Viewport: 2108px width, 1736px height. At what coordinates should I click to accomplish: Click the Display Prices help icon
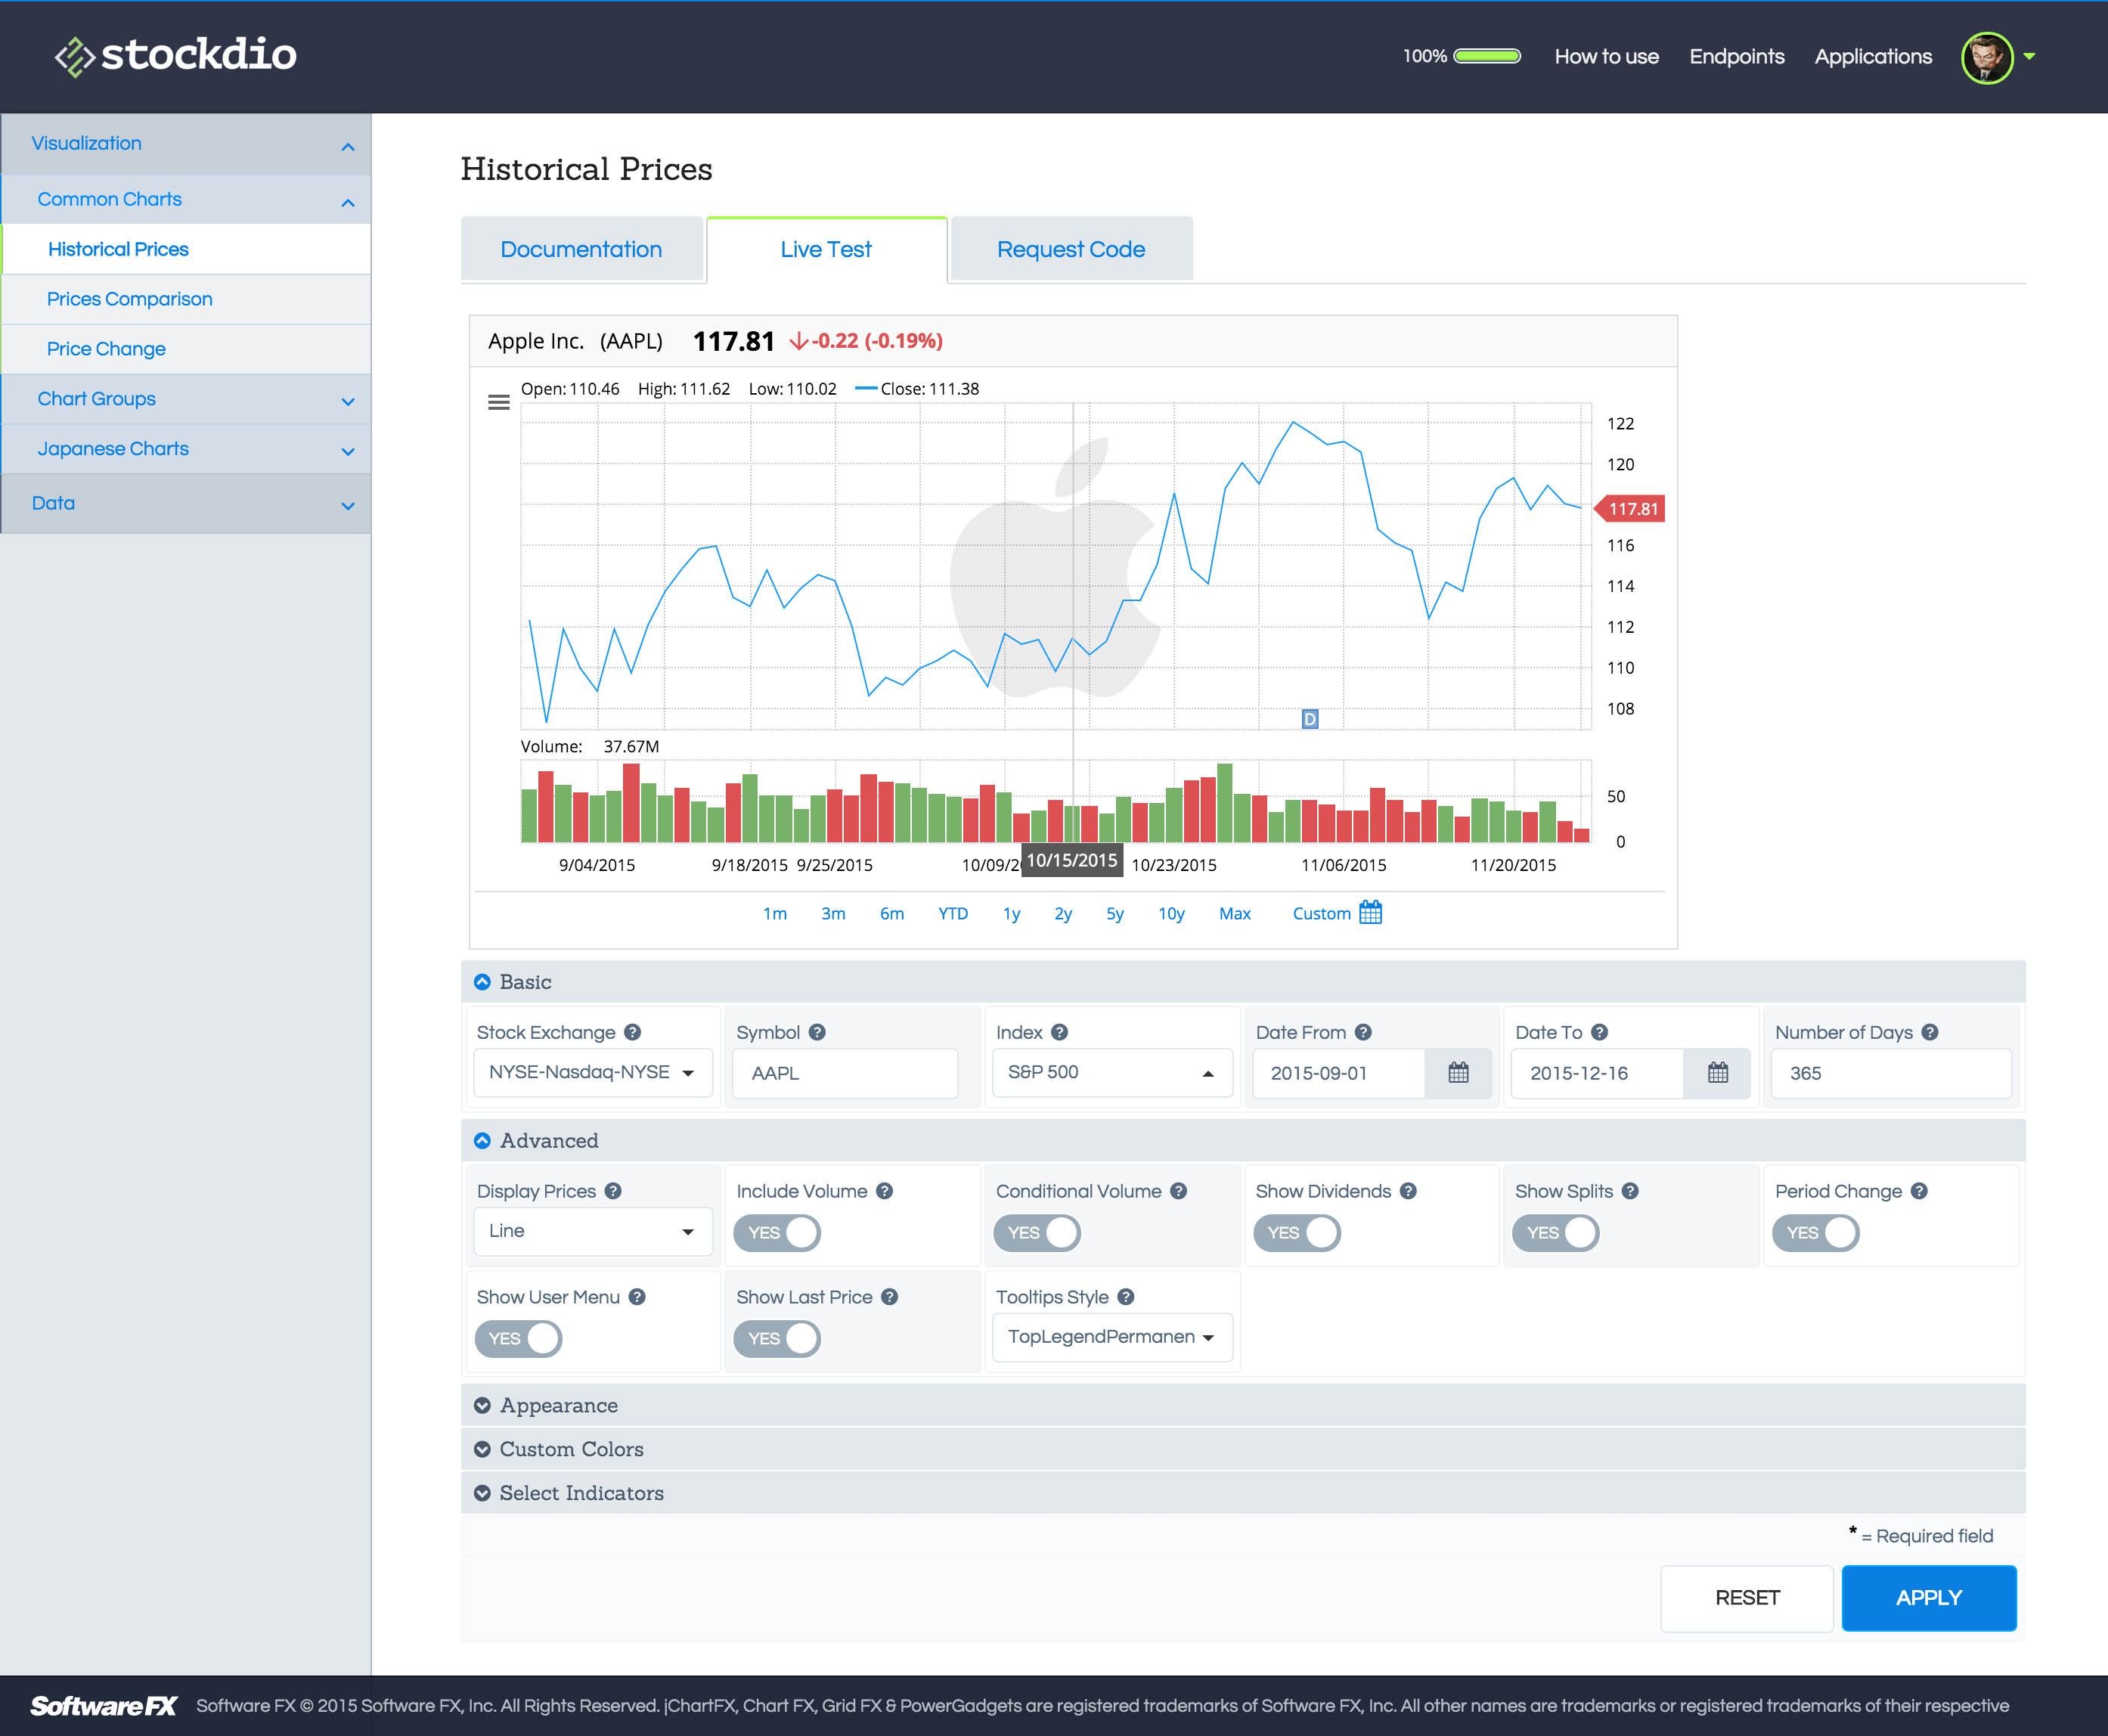(x=613, y=1191)
